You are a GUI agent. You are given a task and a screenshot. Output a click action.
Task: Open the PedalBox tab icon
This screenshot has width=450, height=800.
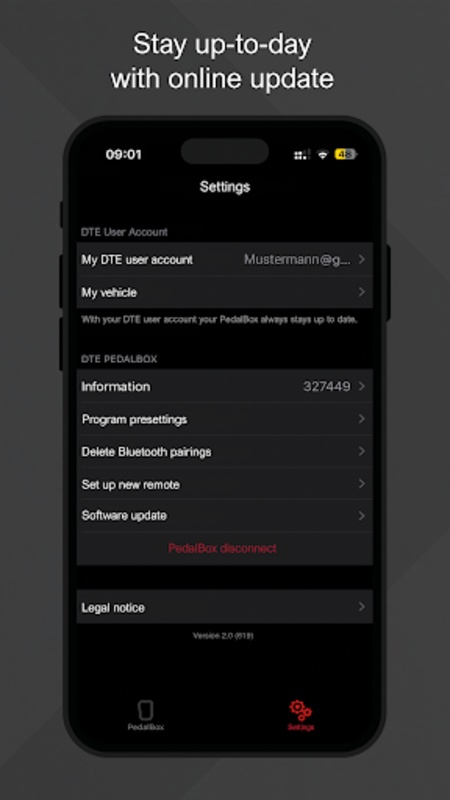[x=145, y=710]
